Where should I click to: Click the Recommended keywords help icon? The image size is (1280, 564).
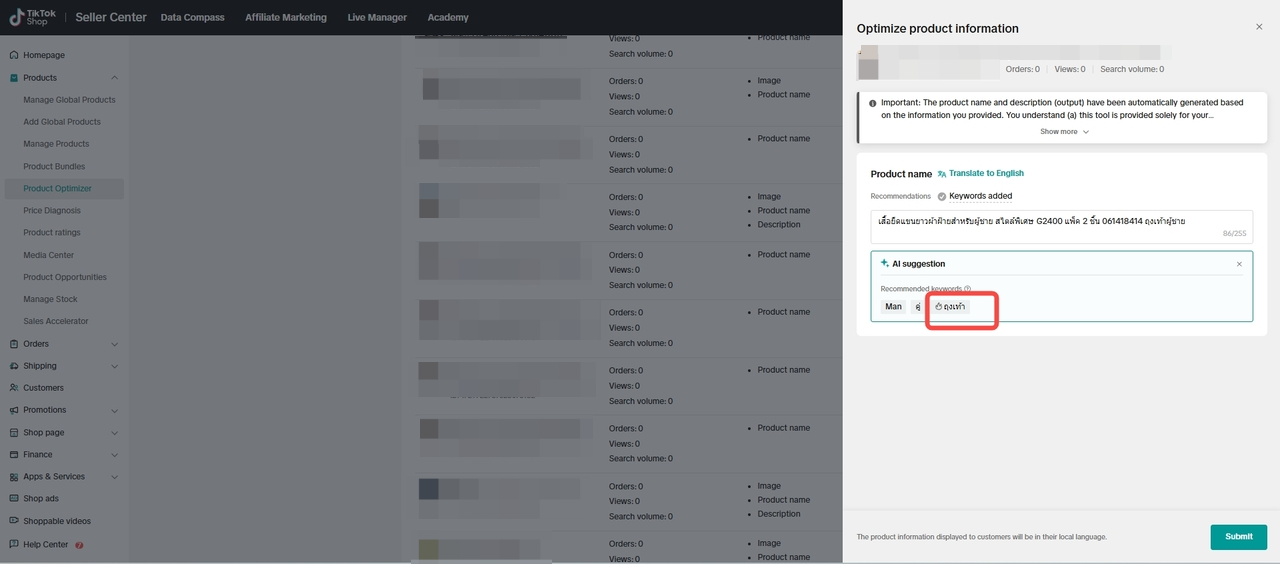(967, 289)
